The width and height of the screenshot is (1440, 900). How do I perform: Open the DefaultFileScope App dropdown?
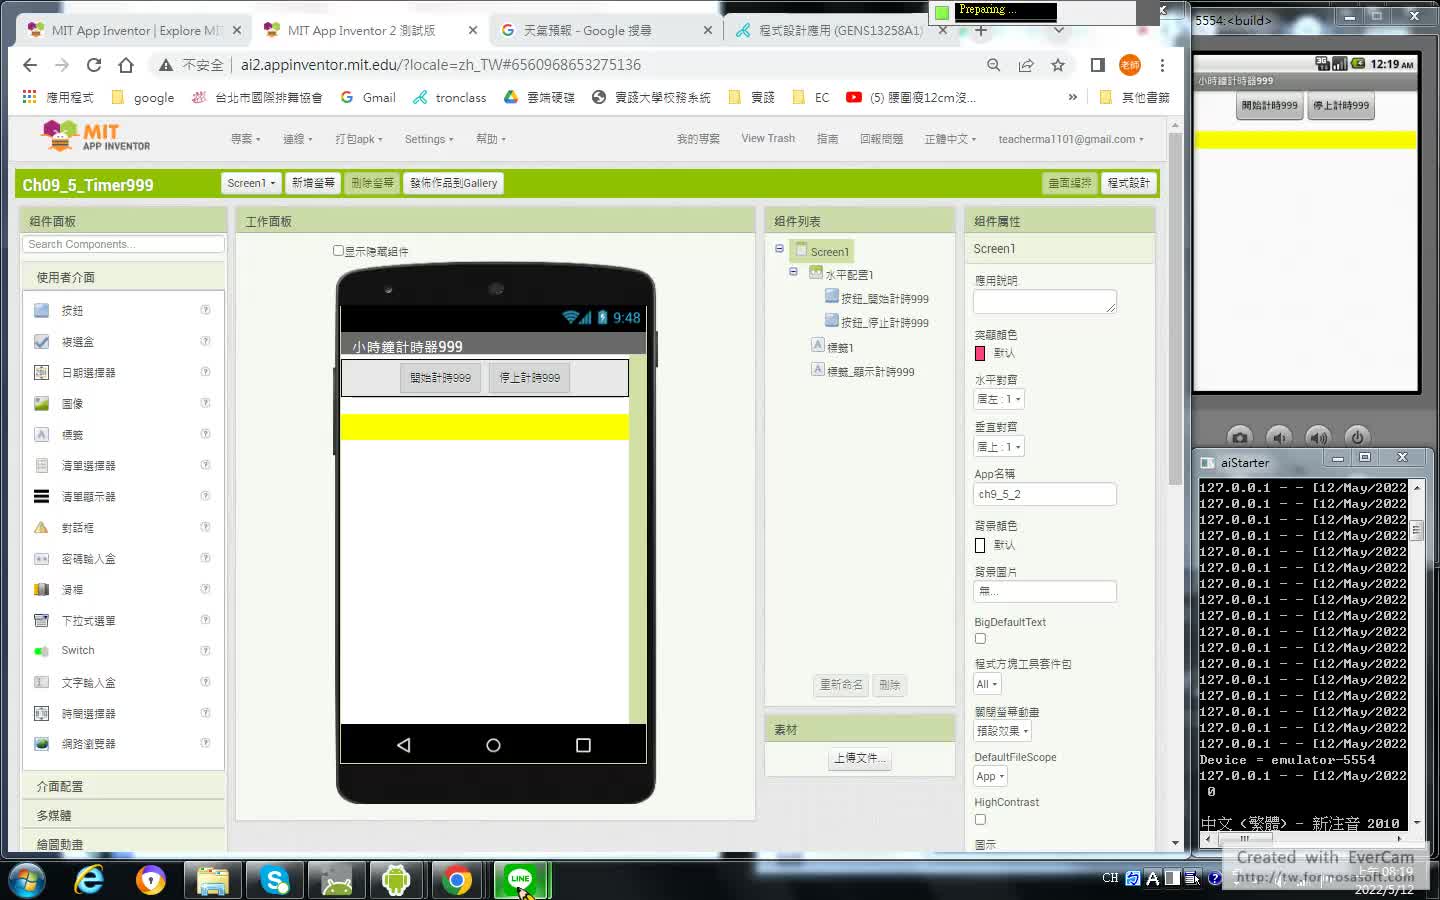[x=990, y=776]
